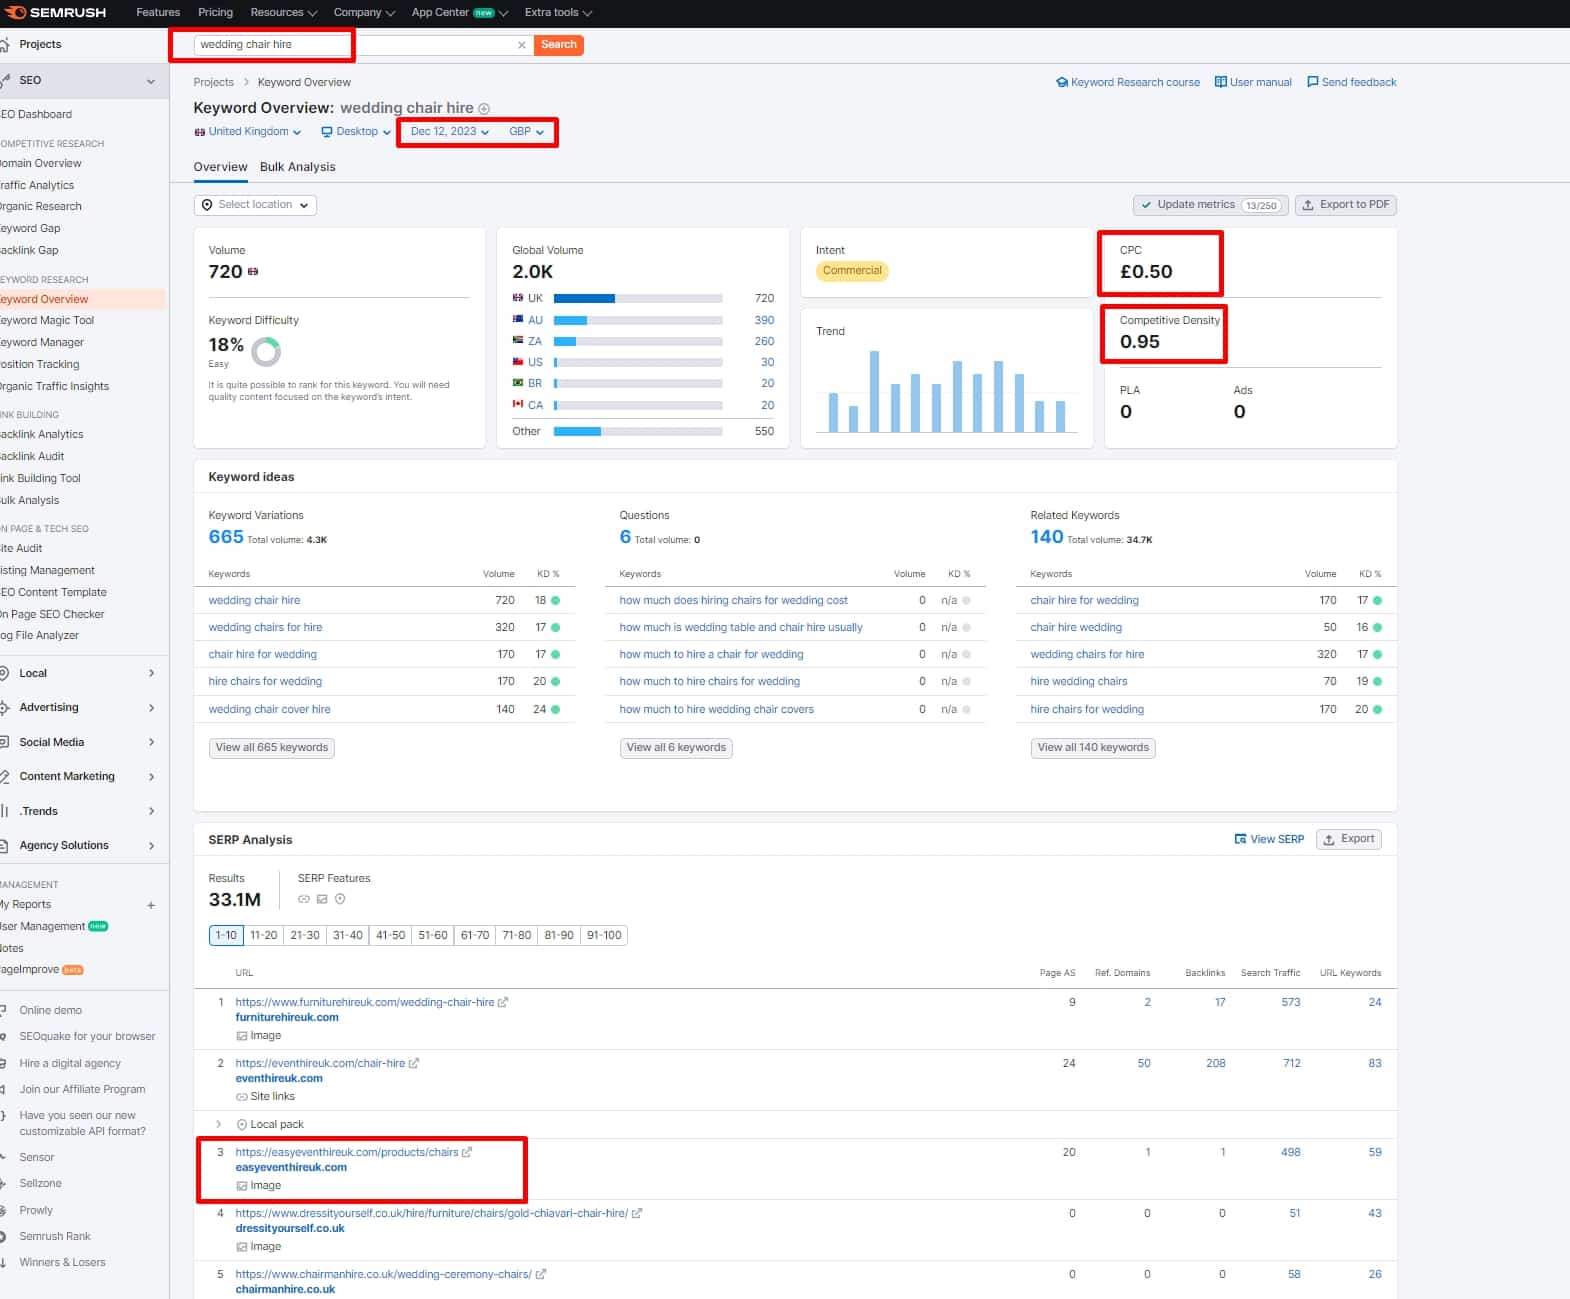Open Site Audit in sidebar
This screenshot has width=1570, height=1299.
pos(21,548)
